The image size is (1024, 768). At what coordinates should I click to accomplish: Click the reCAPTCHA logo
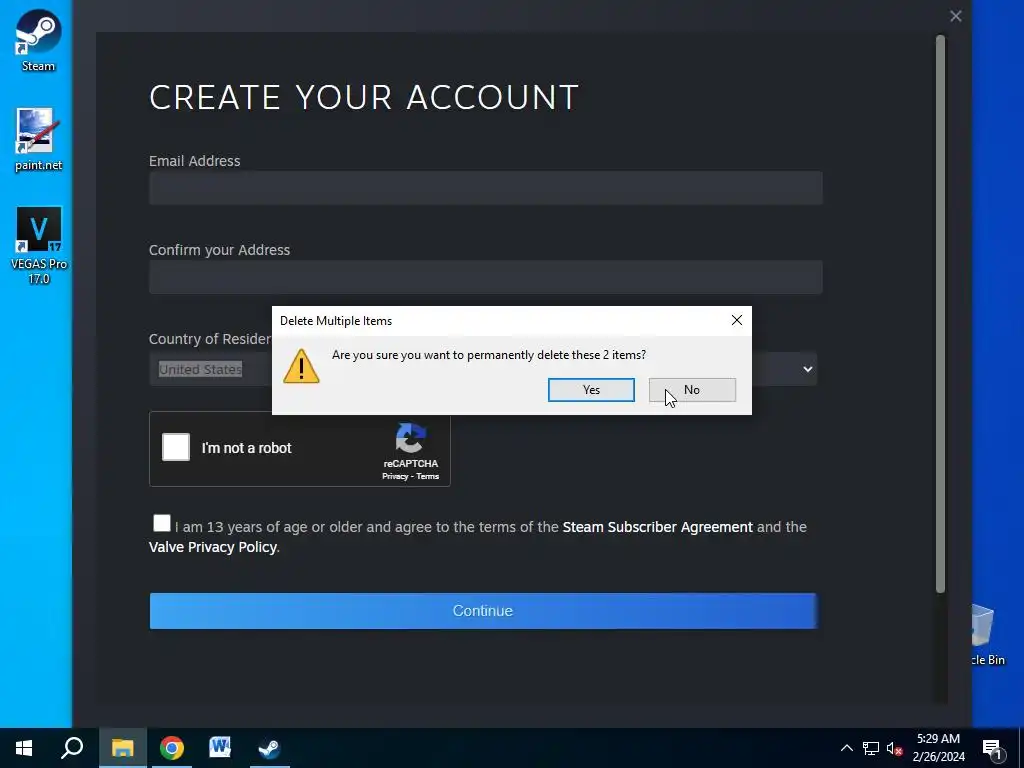410,438
